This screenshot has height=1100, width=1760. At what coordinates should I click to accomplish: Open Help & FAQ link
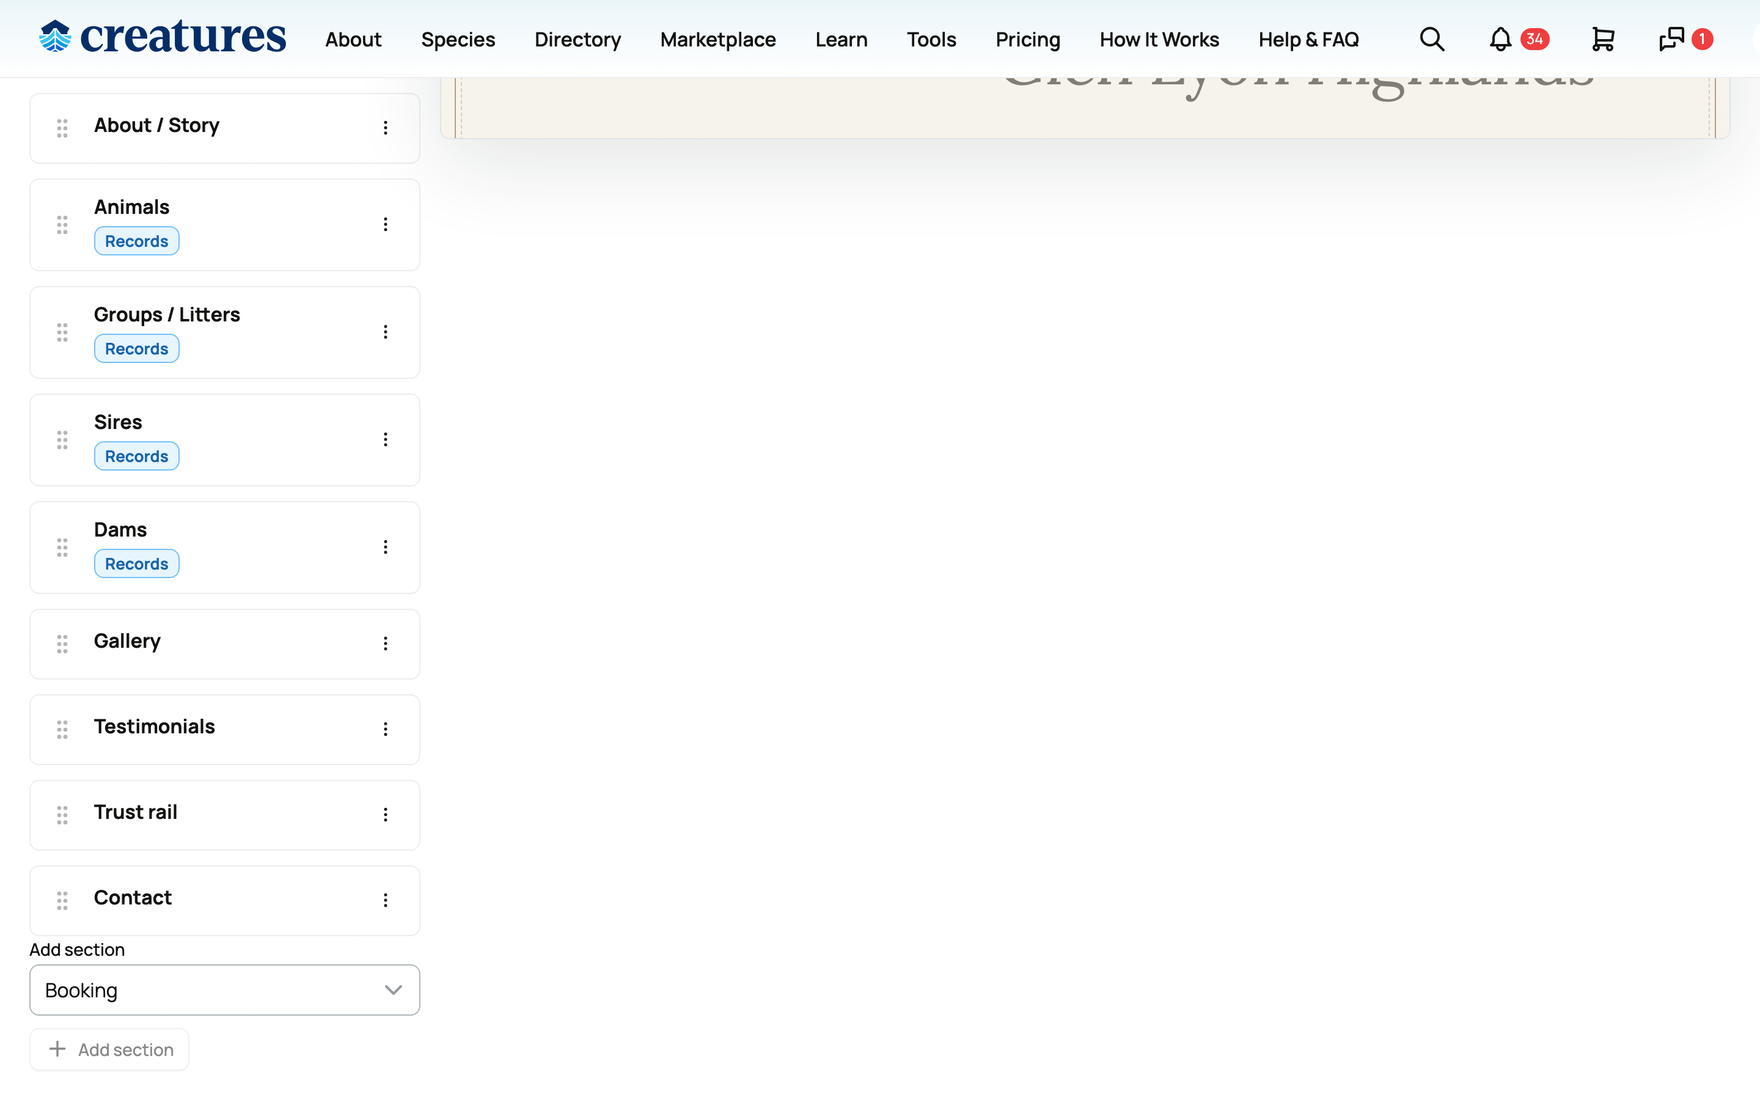click(x=1308, y=39)
